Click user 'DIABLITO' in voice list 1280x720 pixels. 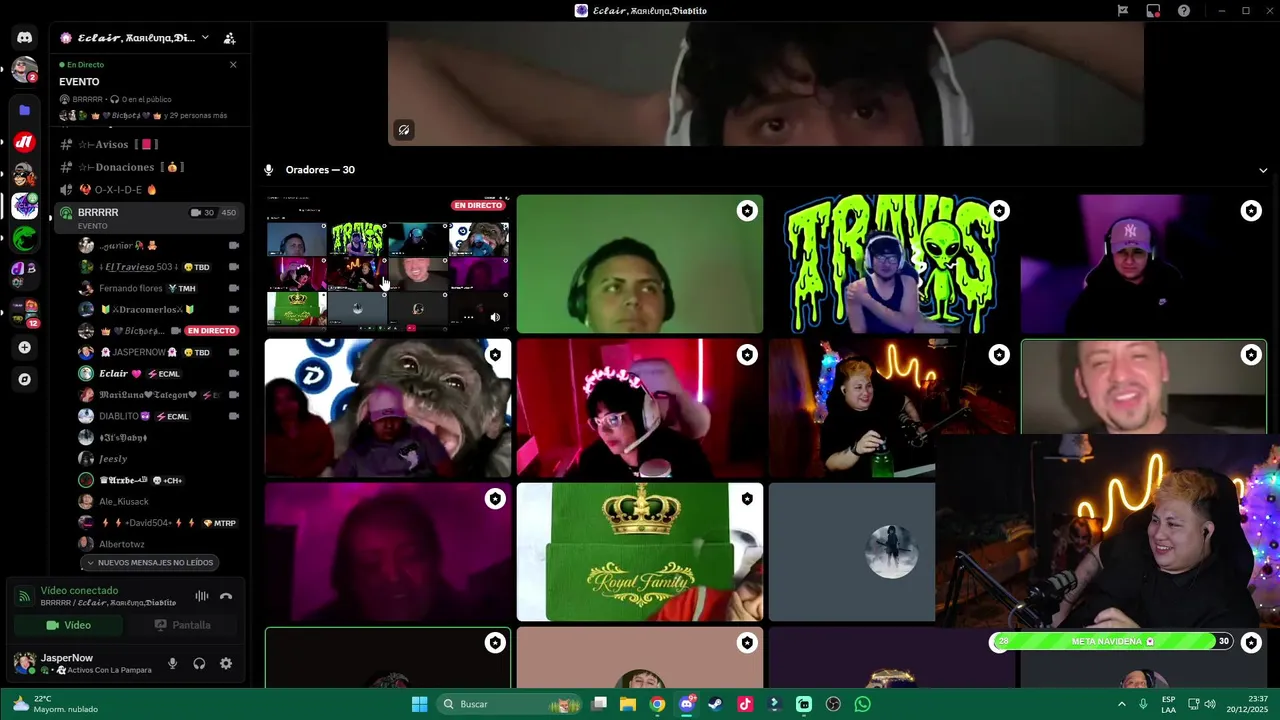160,416
